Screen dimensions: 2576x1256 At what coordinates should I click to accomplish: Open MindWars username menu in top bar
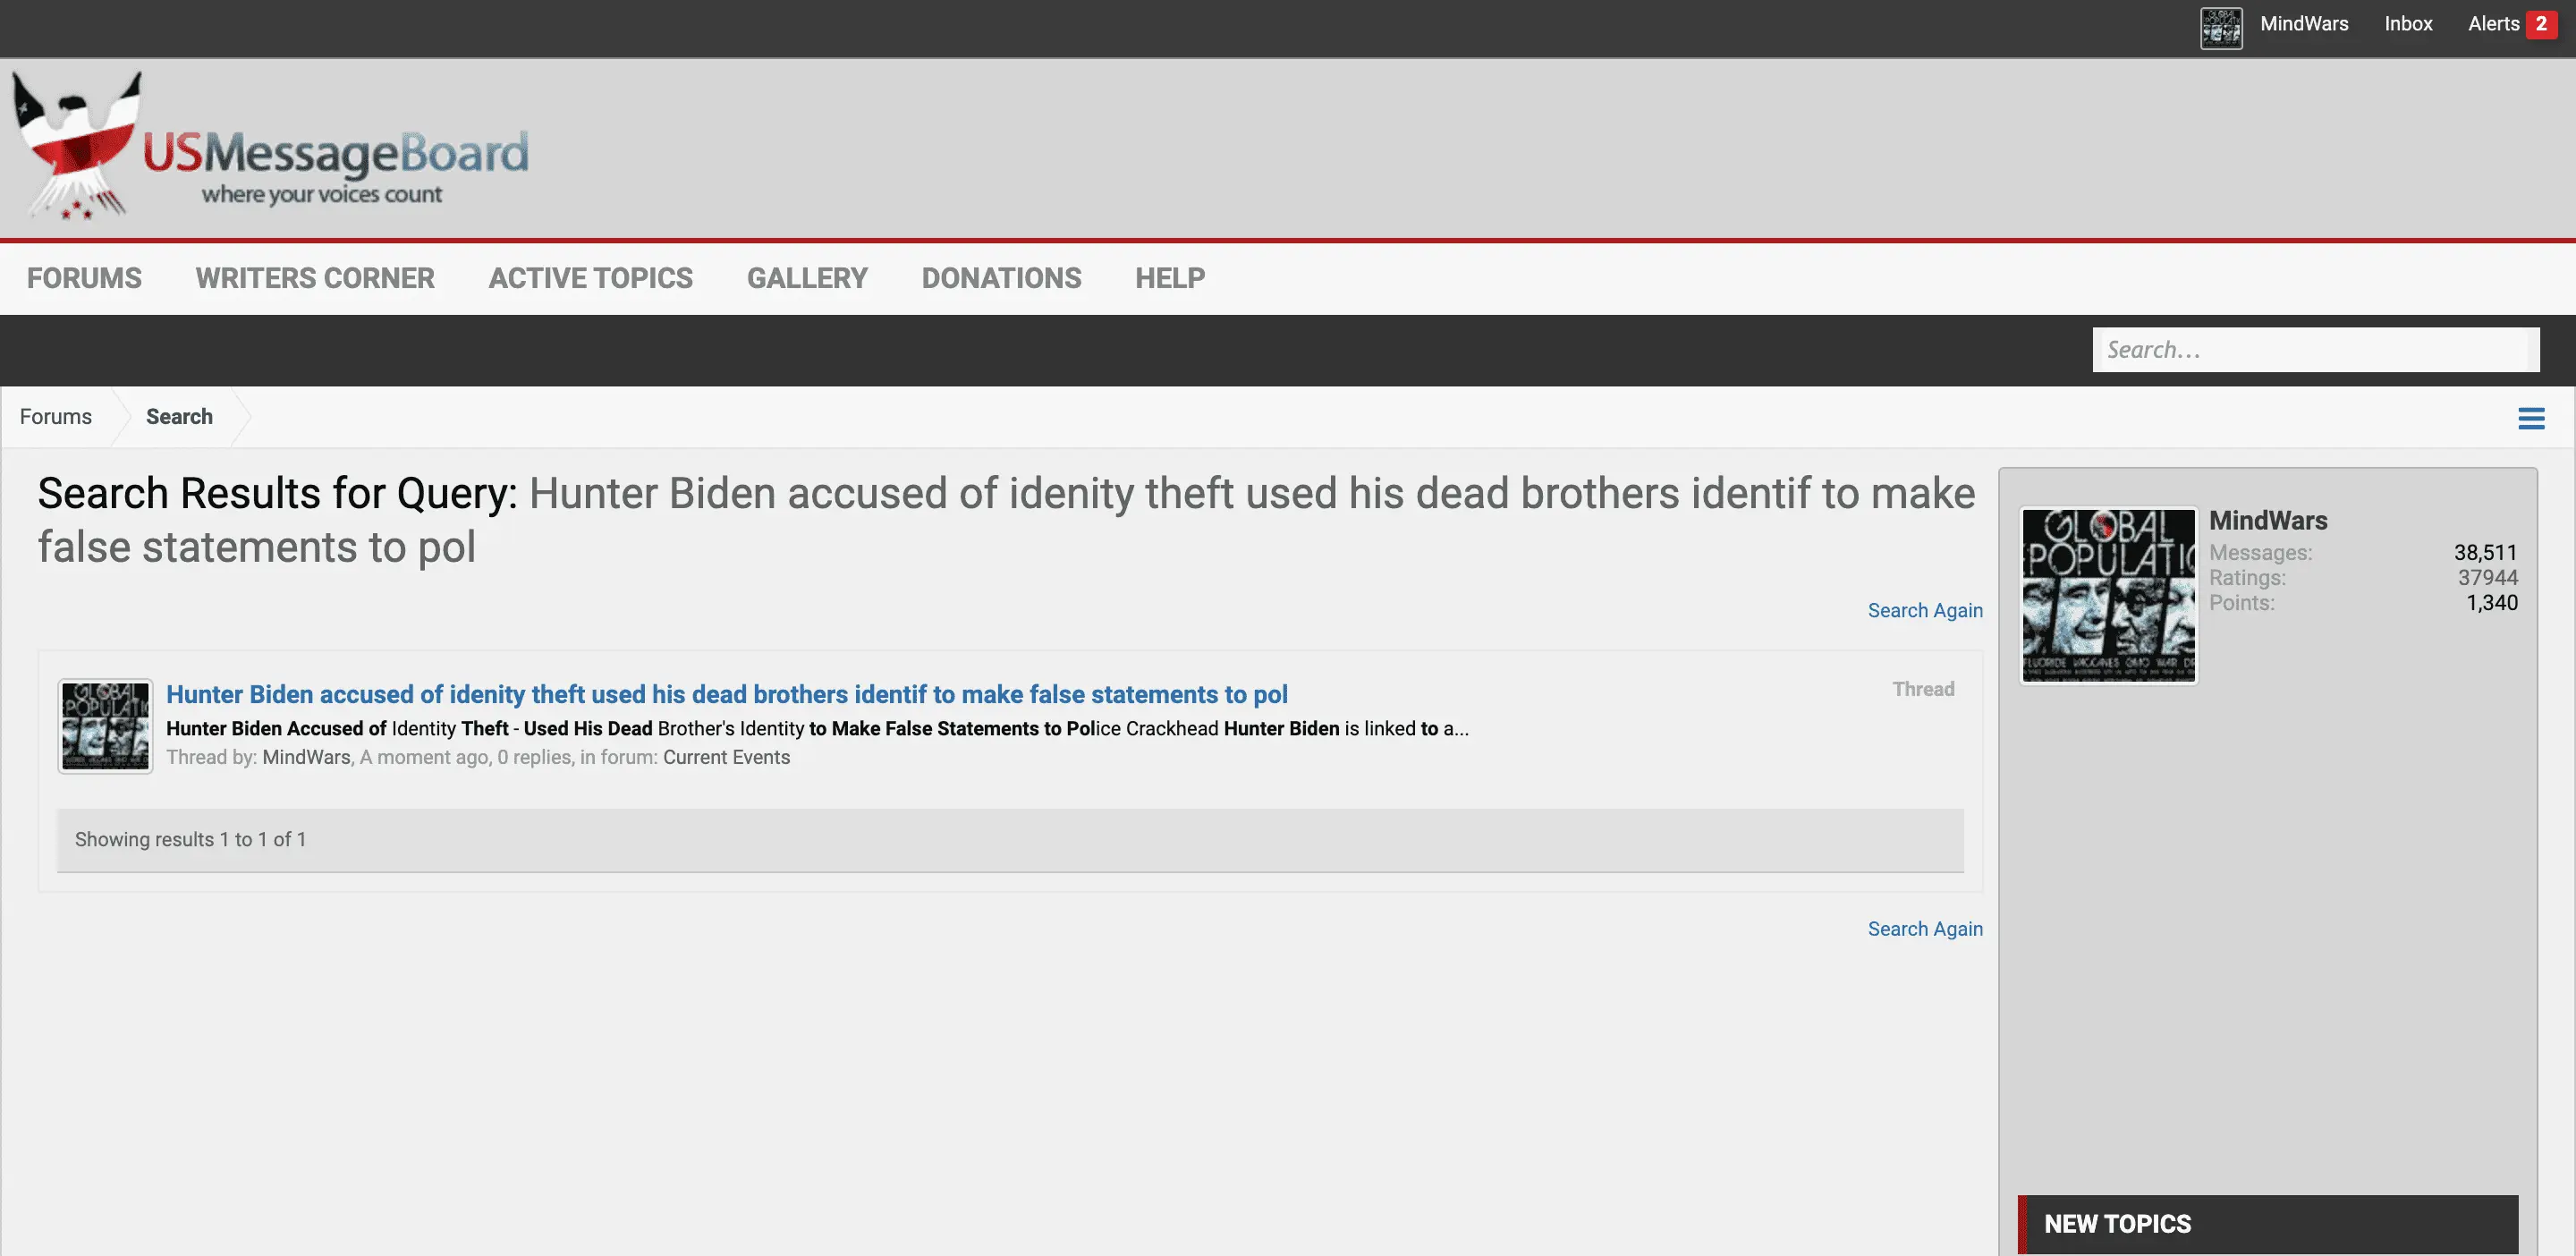click(2304, 24)
